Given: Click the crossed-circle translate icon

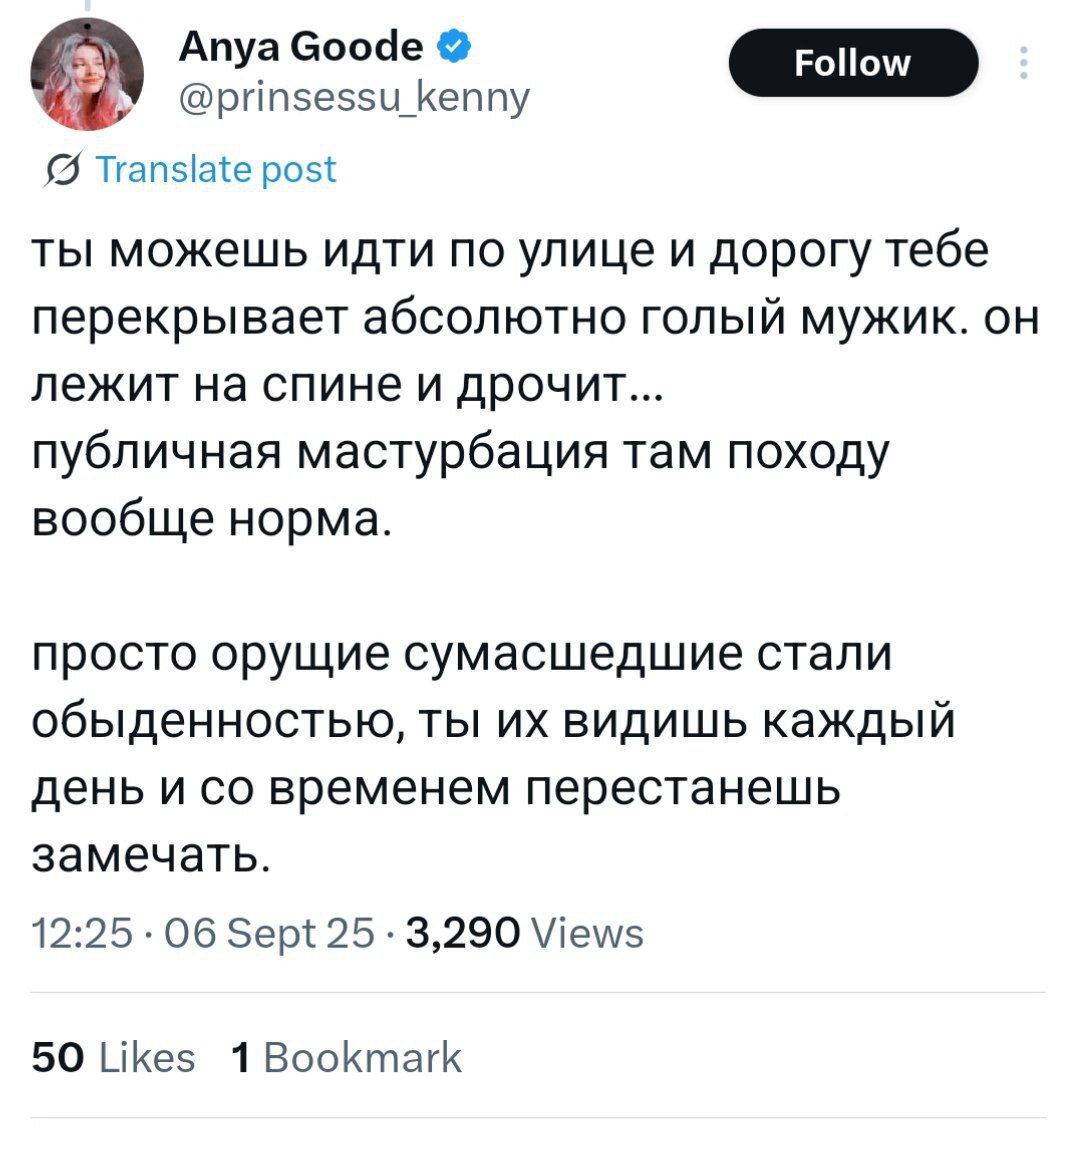Looking at the screenshot, I should pyautogui.click(x=64, y=170).
